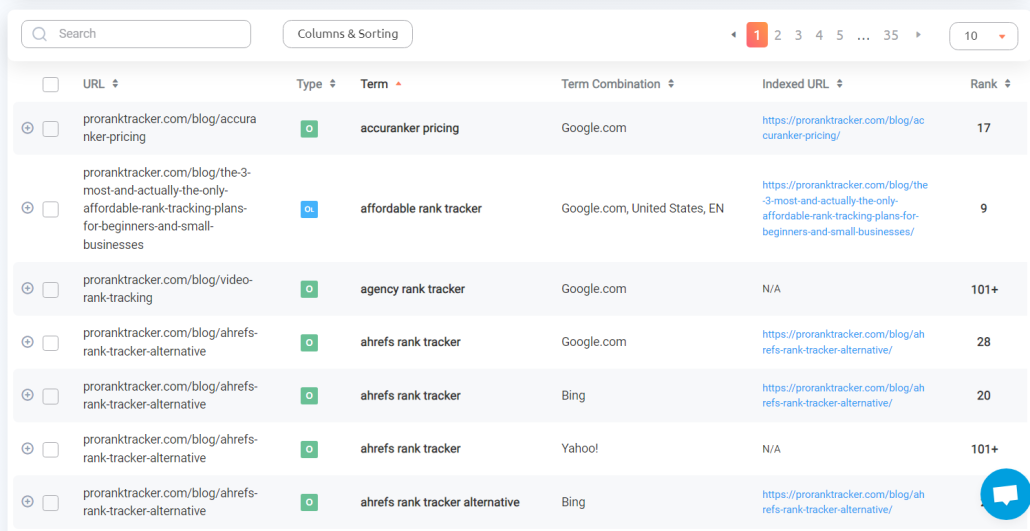
Task: Expand the ahrefs rank tracker Bing row
Action: point(27,394)
